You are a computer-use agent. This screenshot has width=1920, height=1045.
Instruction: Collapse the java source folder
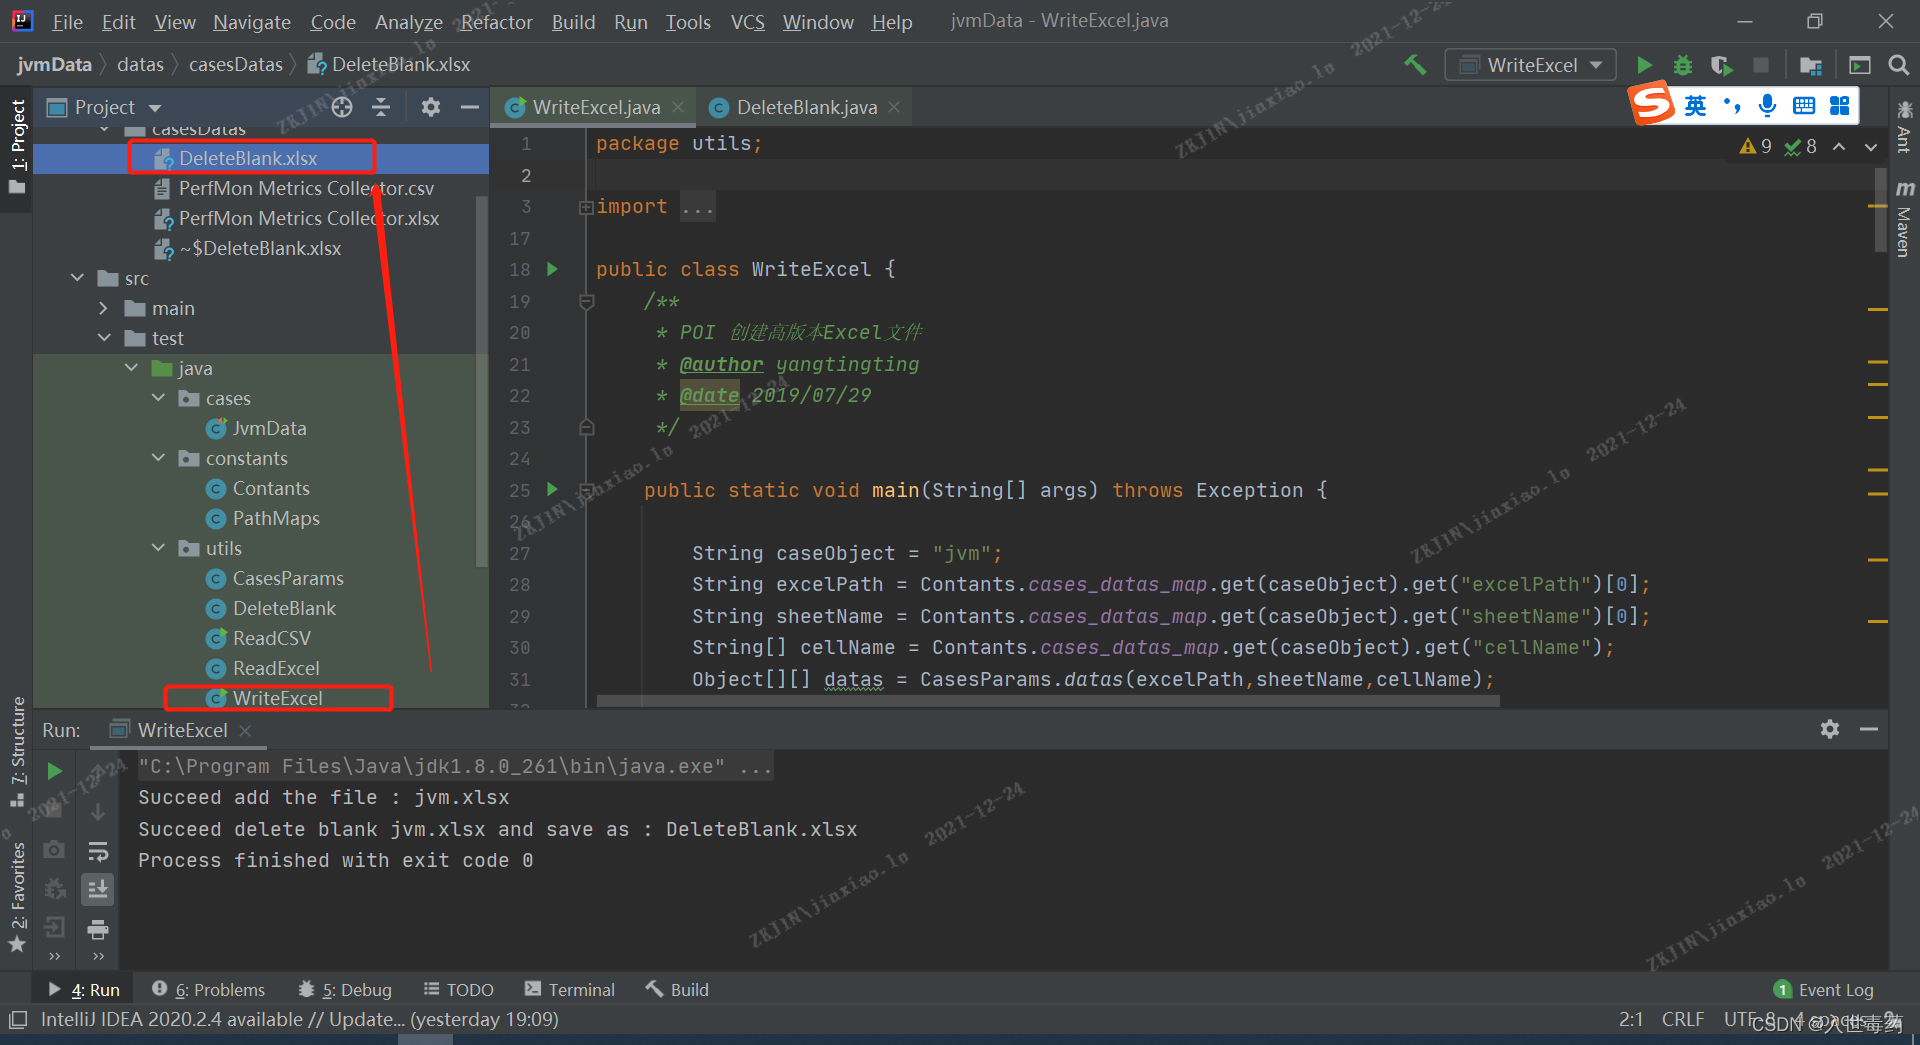click(131, 368)
